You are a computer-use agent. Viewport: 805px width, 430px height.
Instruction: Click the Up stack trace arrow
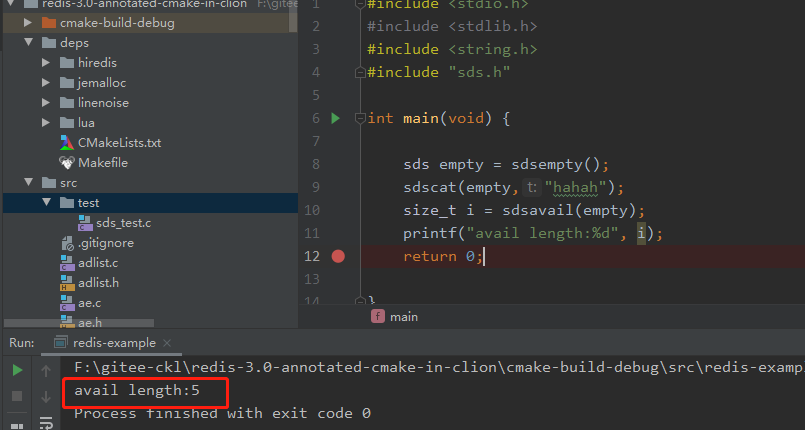coord(46,370)
